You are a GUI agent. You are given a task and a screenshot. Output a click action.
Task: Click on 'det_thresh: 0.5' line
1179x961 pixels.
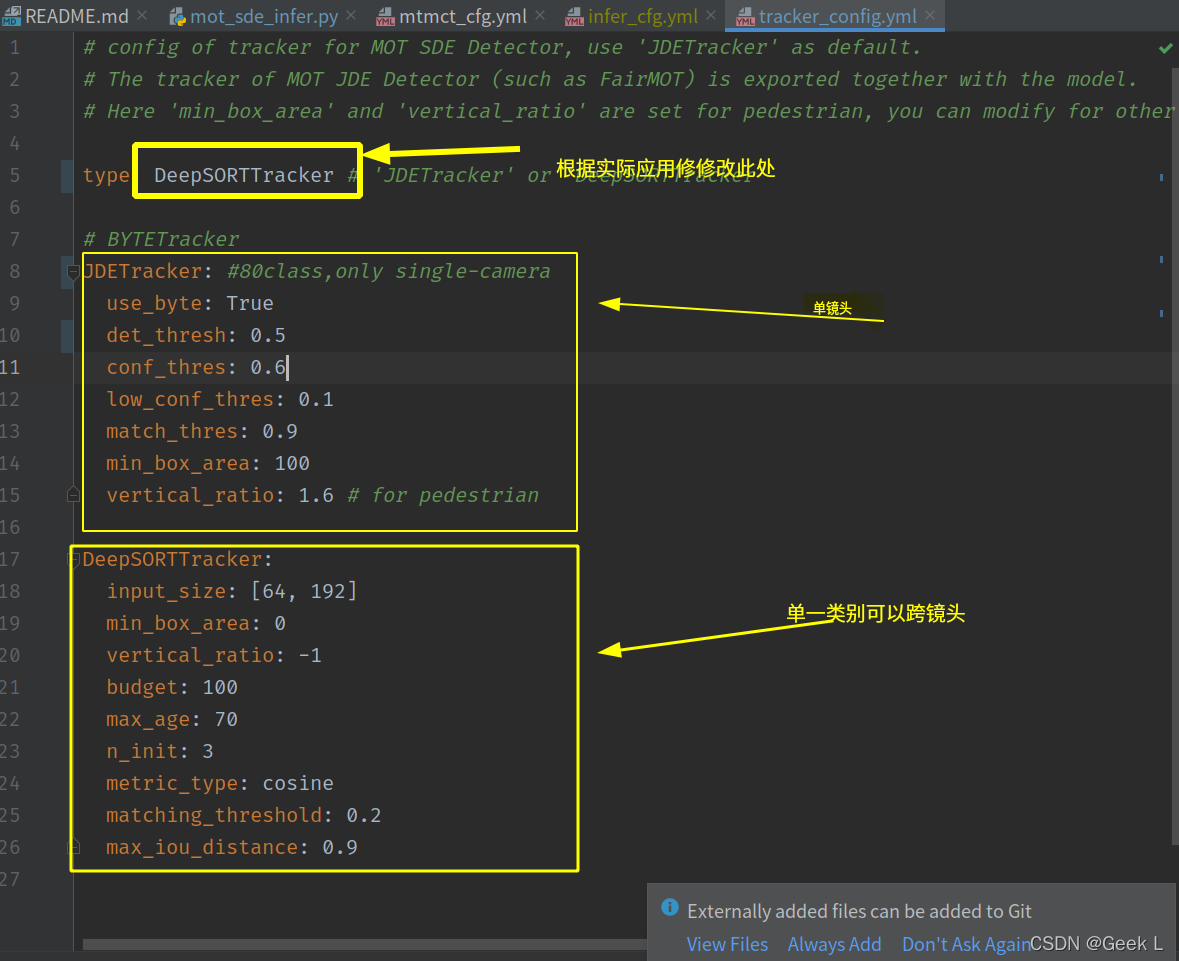[x=195, y=335]
